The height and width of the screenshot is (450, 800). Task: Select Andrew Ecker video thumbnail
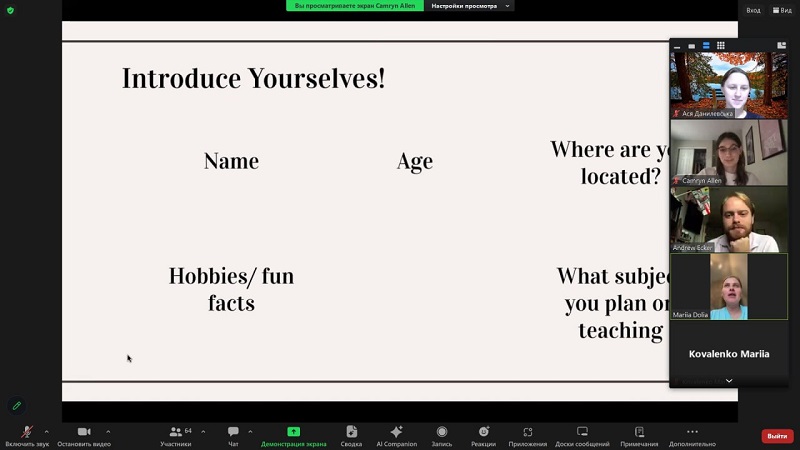point(729,219)
